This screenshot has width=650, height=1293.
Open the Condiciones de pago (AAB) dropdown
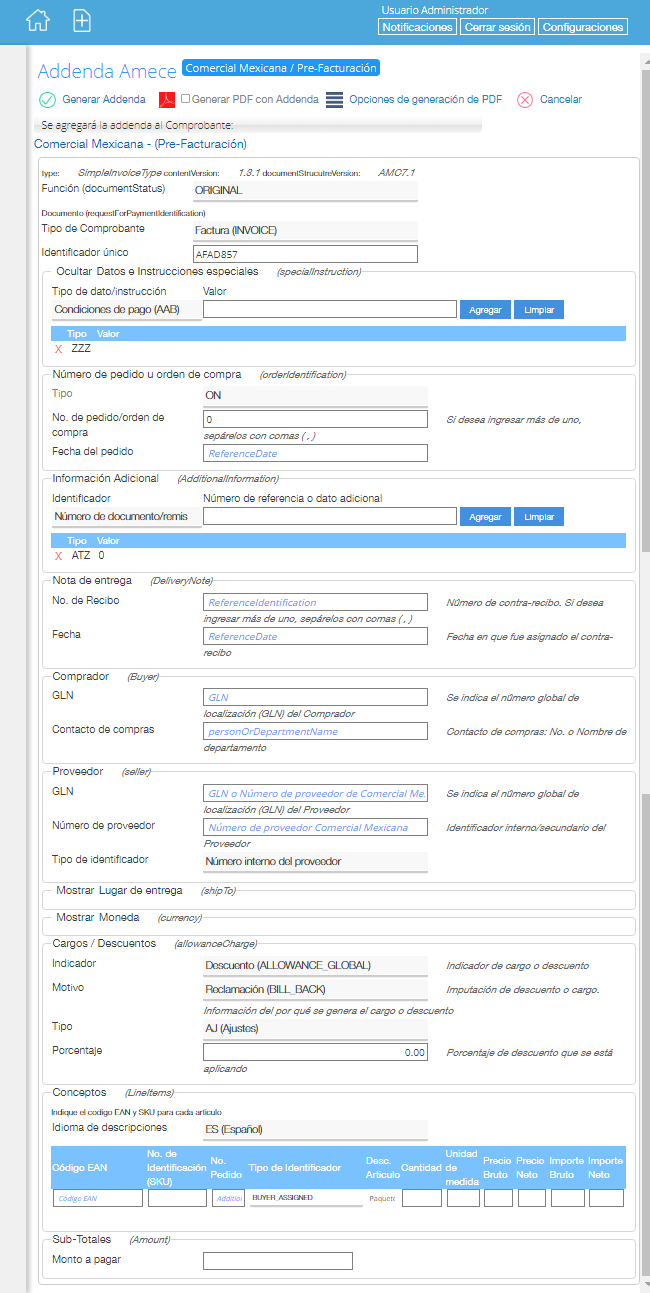click(x=126, y=310)
